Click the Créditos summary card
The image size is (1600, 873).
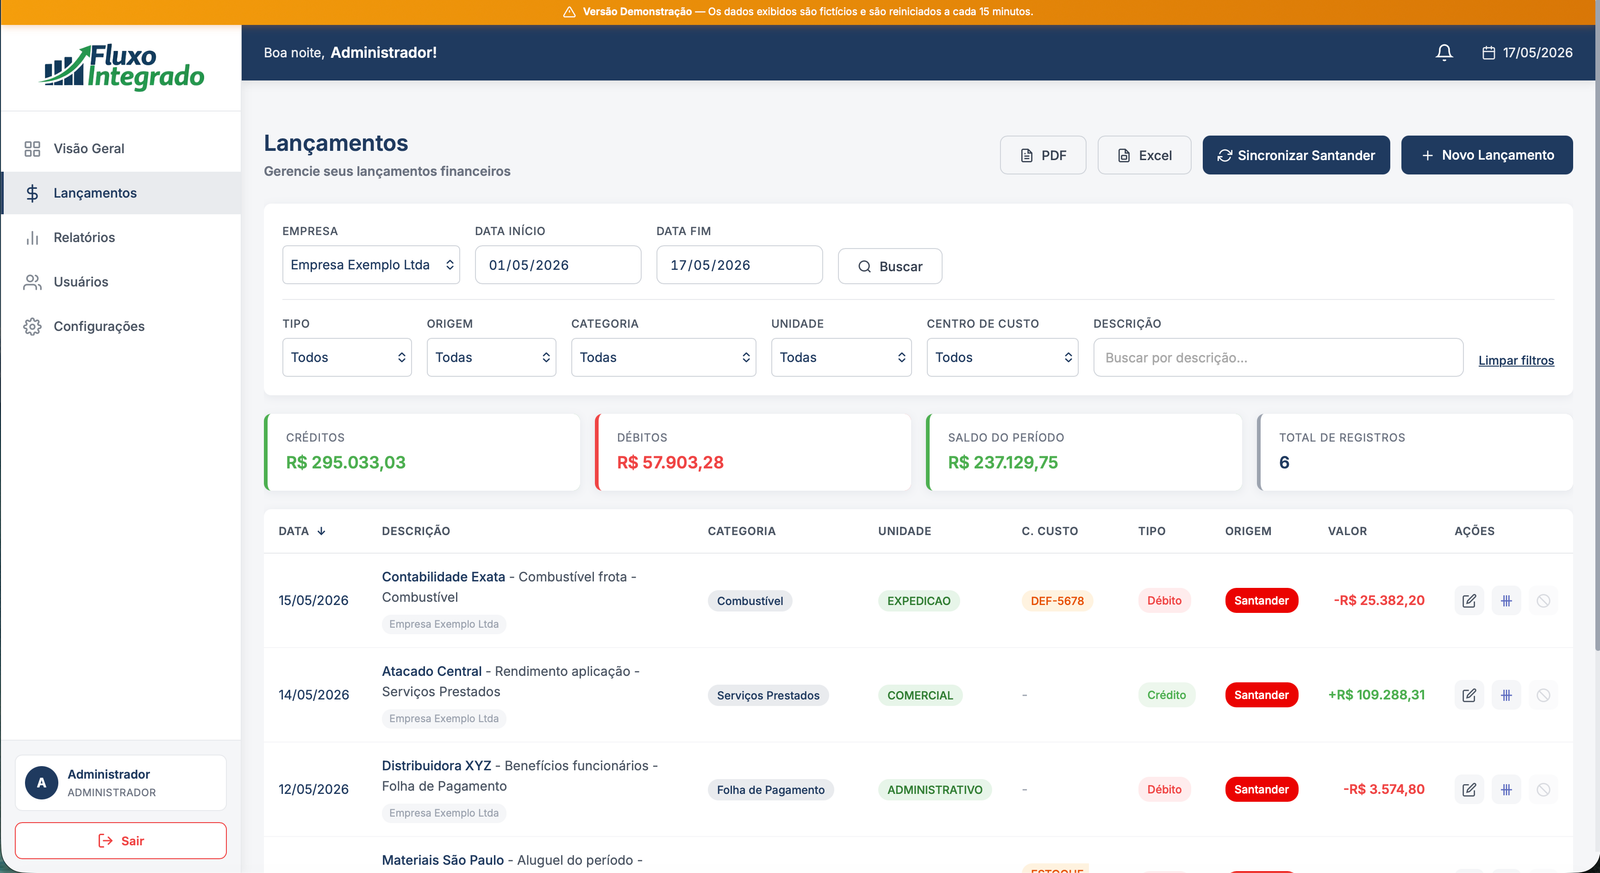[422, 452]
